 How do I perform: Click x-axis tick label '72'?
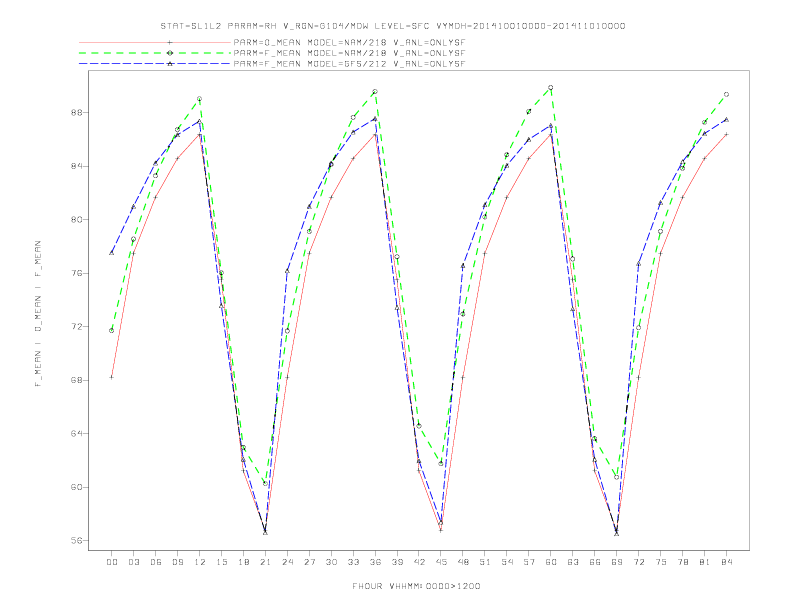tap(639, 562)
